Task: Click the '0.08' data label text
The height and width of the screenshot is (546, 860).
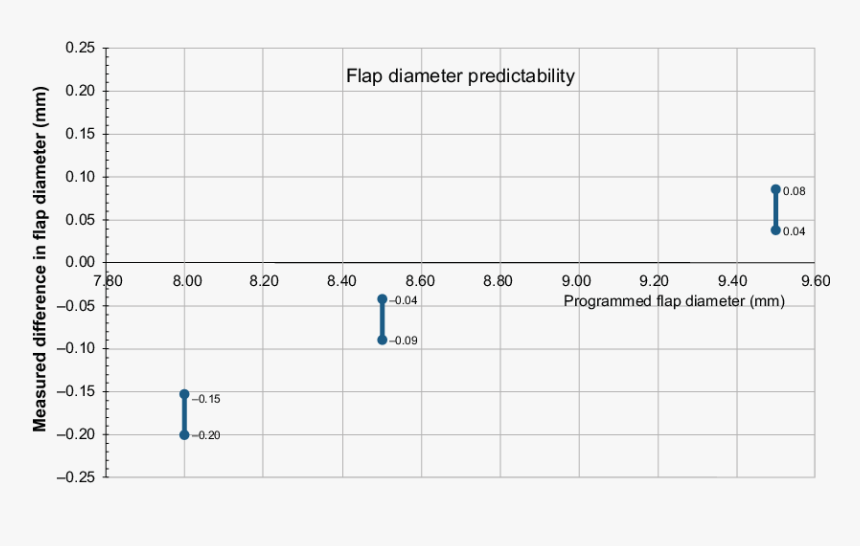Action: [x=794, y=191]
